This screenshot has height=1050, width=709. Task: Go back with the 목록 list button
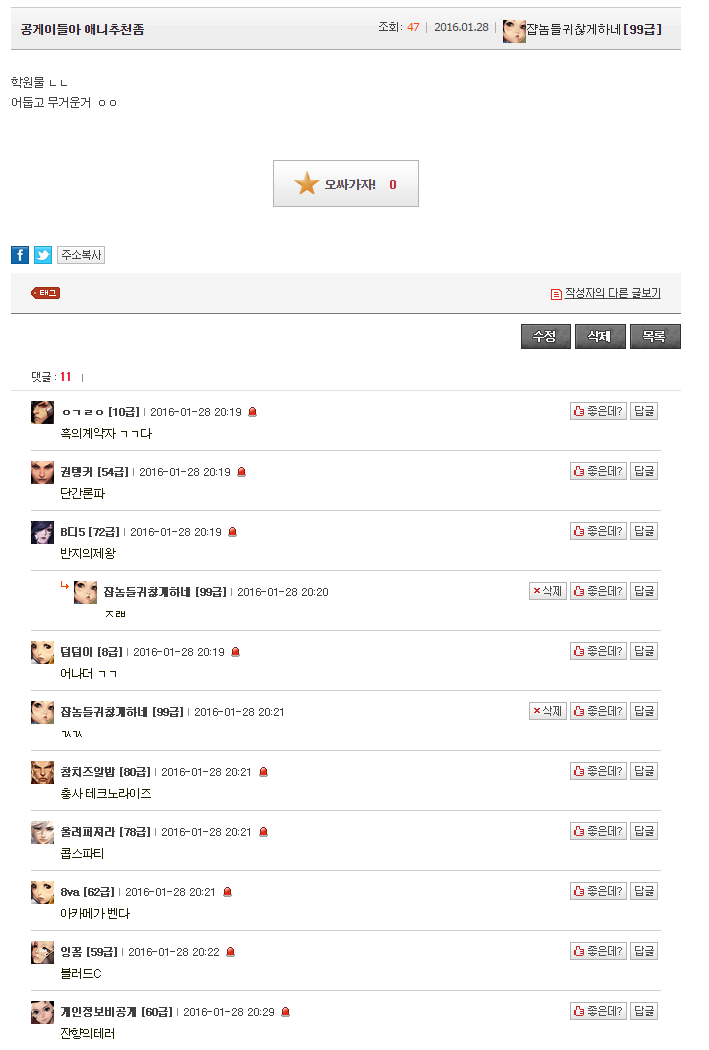click(655, 336)
